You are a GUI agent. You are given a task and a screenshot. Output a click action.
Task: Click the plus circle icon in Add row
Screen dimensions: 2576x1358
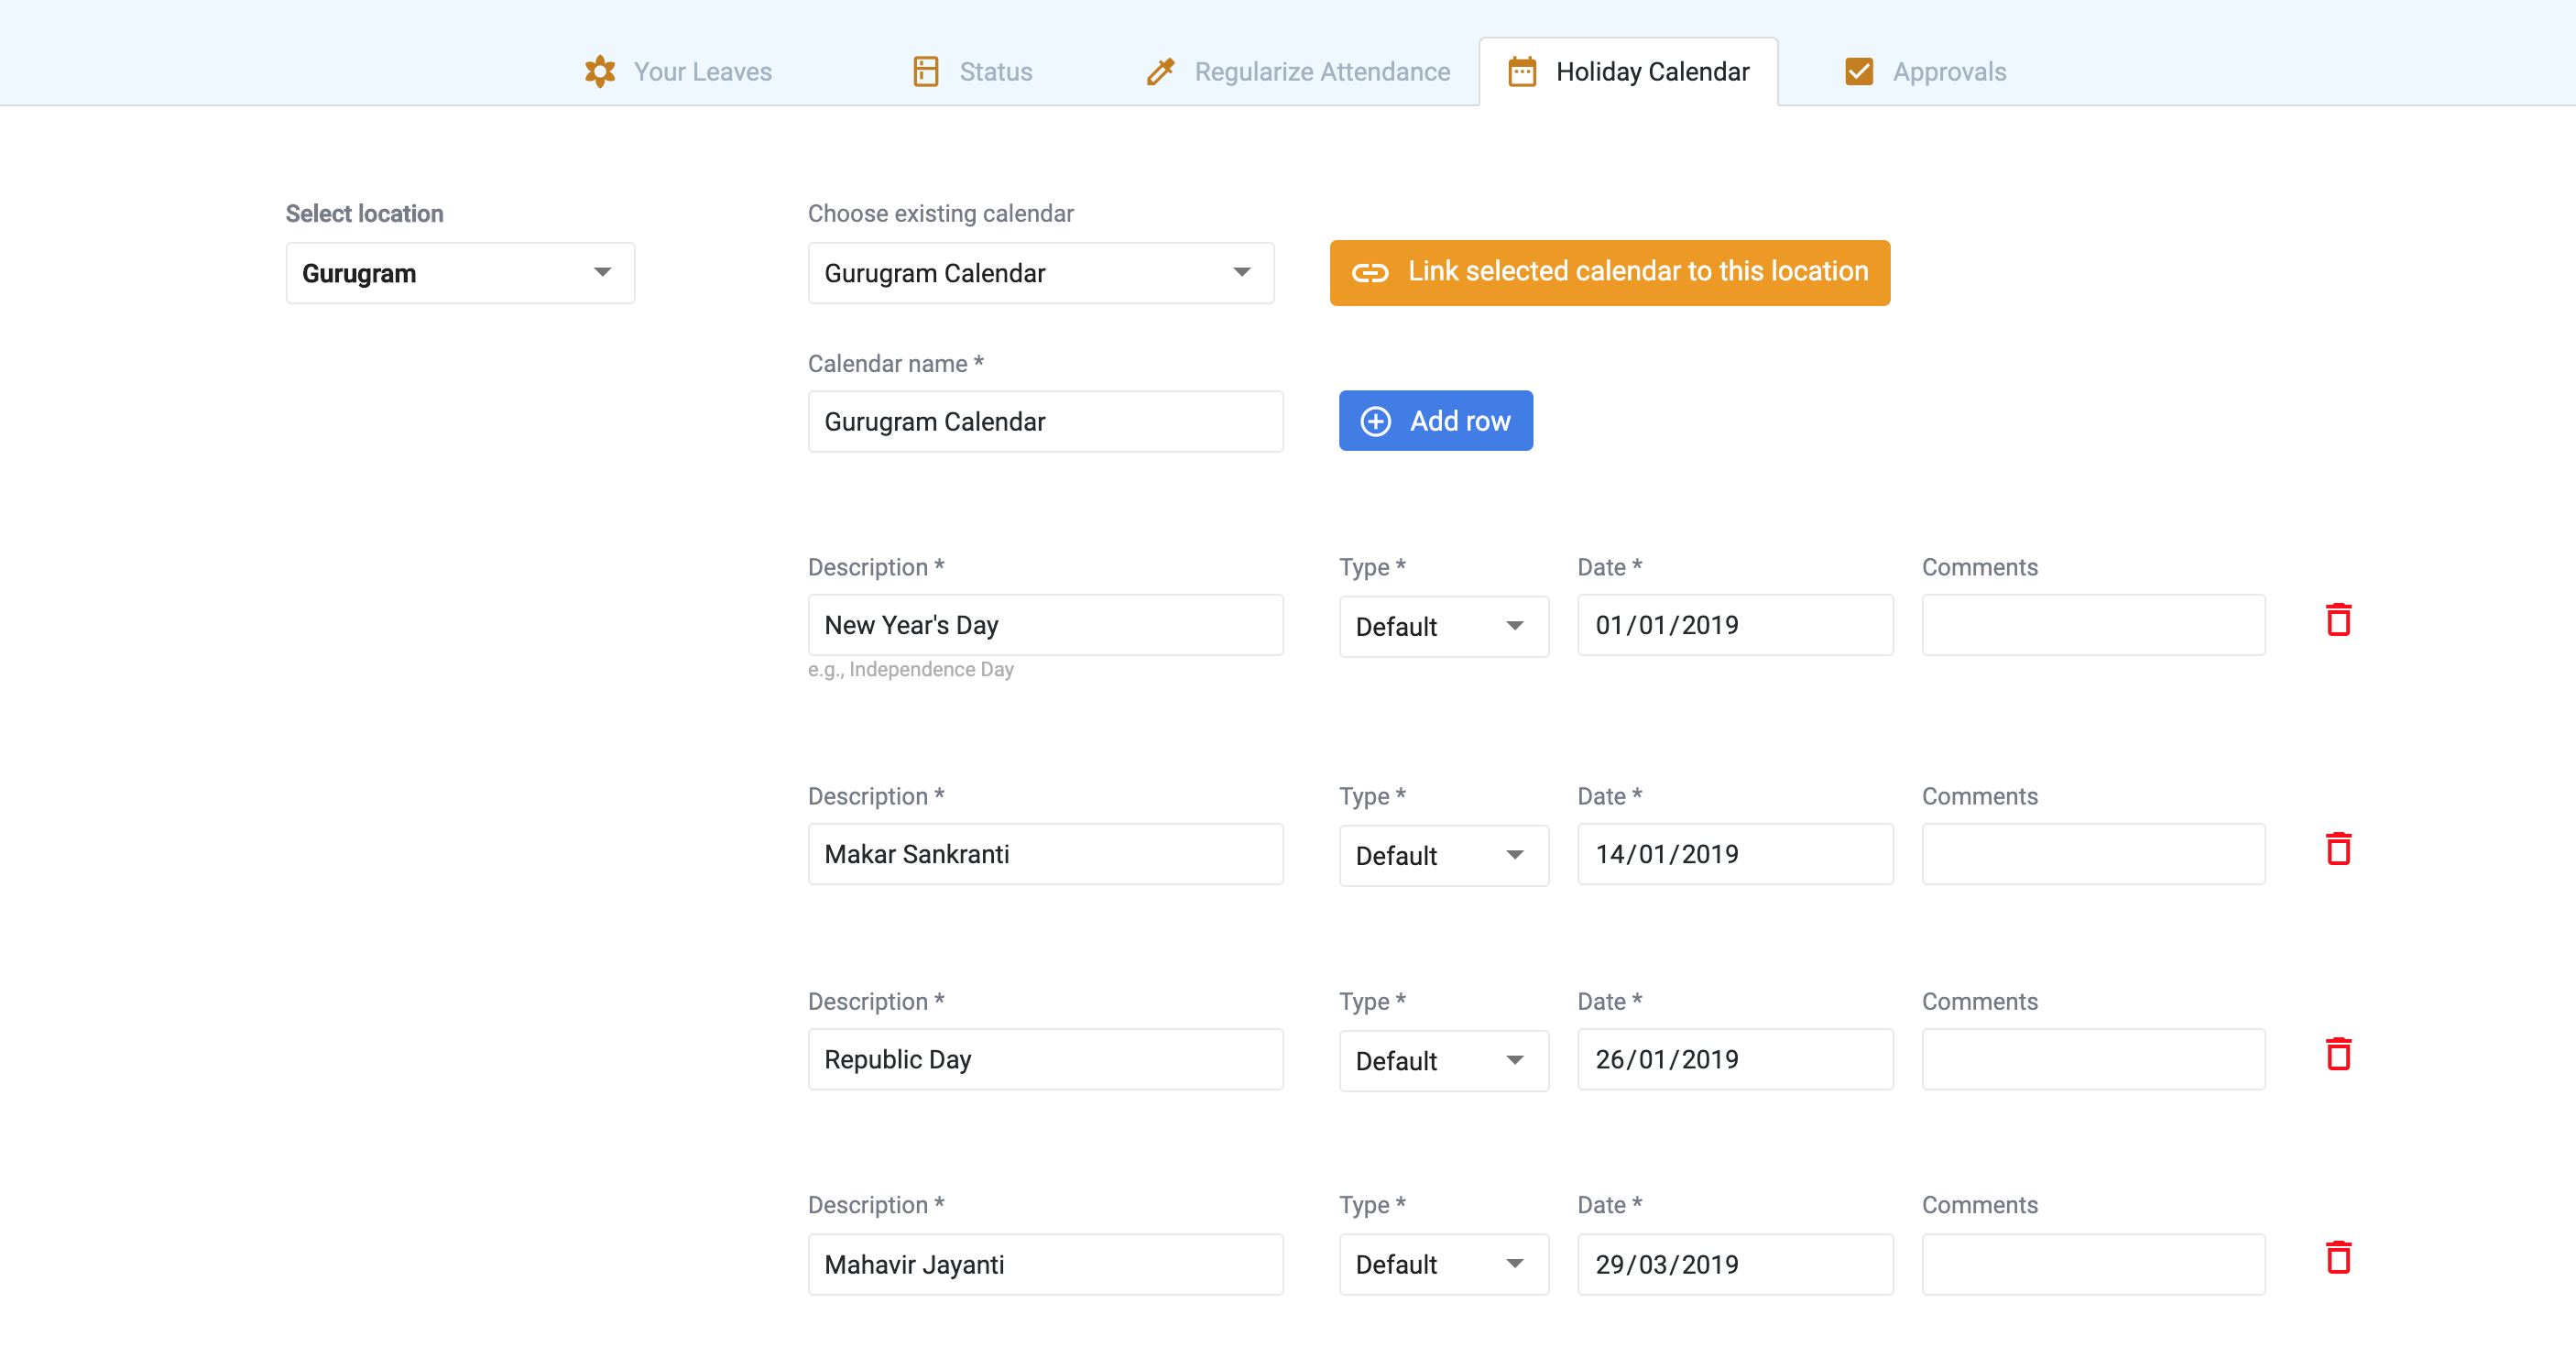(1376, 421)
